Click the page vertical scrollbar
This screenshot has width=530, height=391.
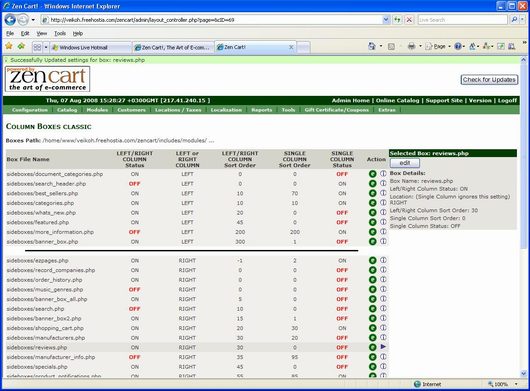[524, 217]
